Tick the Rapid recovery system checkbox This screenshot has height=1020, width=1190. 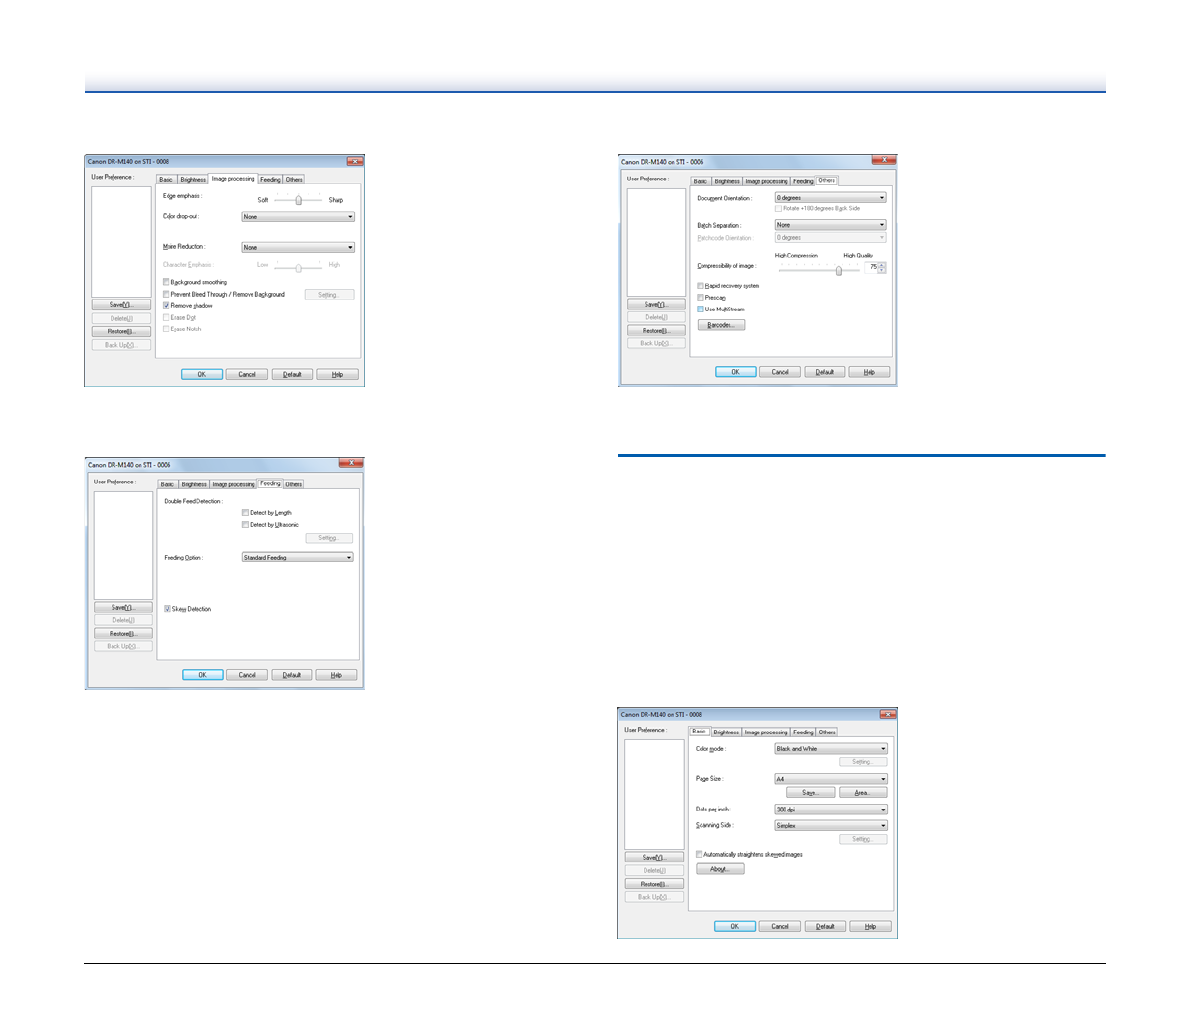pos(701,286)
